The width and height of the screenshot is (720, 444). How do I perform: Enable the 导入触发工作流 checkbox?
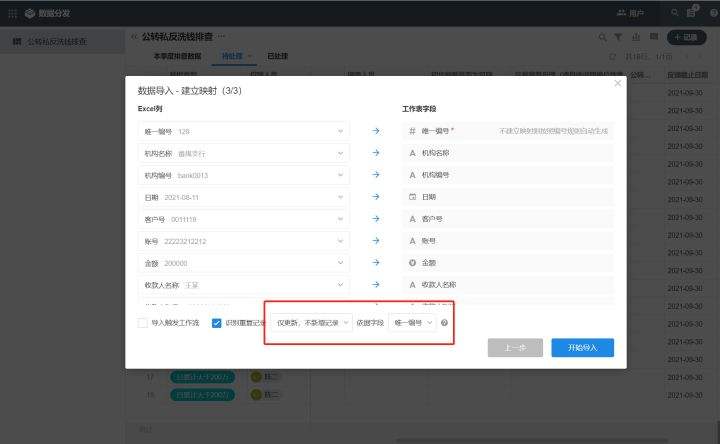click(x=142, y=323)
